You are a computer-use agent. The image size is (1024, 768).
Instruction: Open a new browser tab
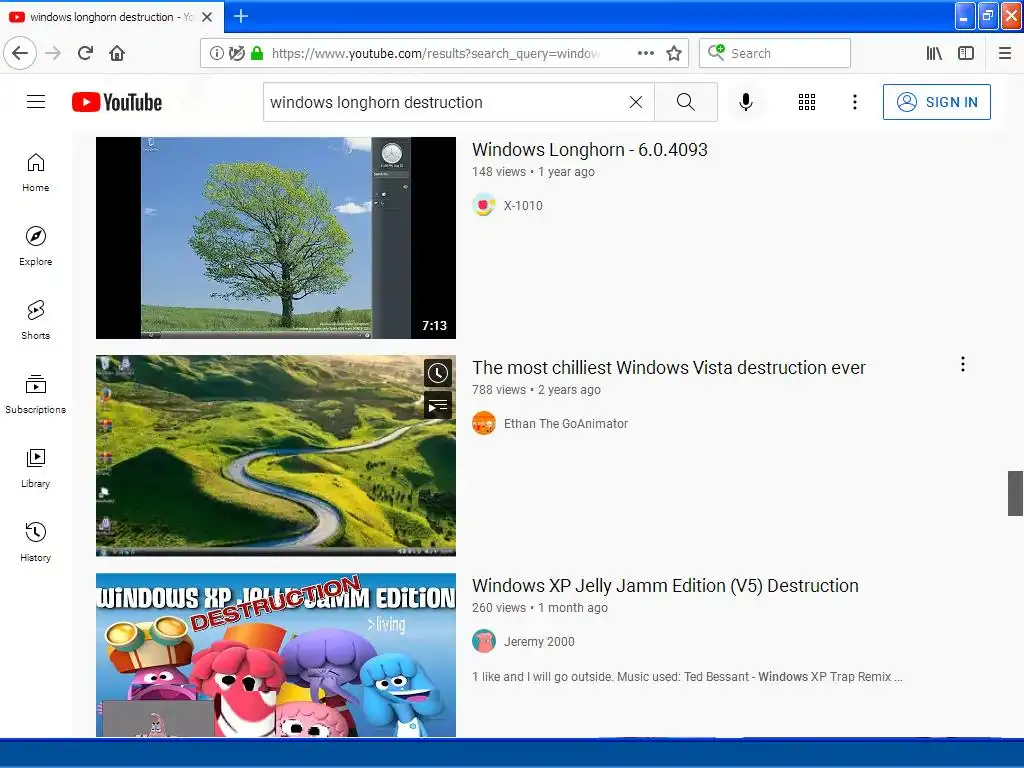pos(240,16)
